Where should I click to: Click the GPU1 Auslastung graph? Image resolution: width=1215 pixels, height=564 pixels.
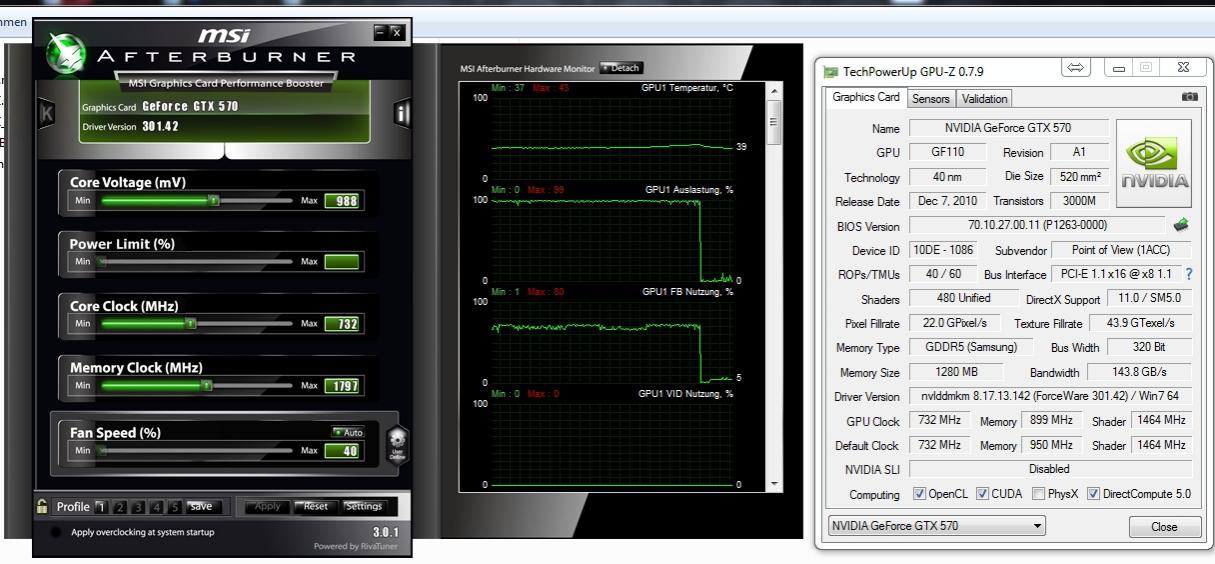612,240
